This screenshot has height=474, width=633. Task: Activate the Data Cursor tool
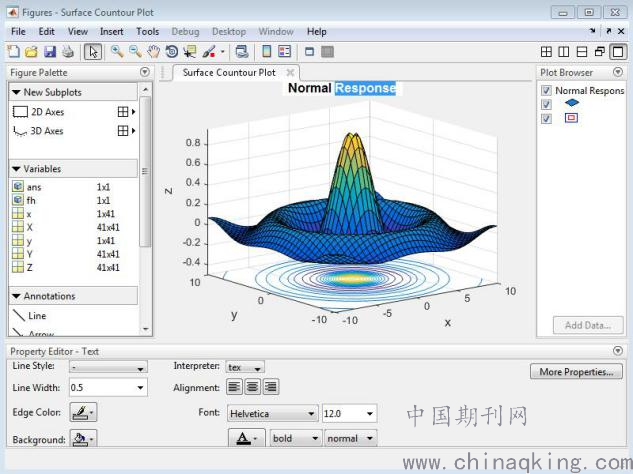click(x=190, y=52)
